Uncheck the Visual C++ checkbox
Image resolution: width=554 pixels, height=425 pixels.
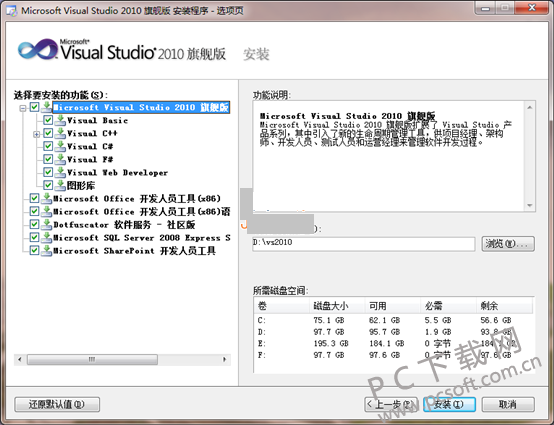[48, 133]
